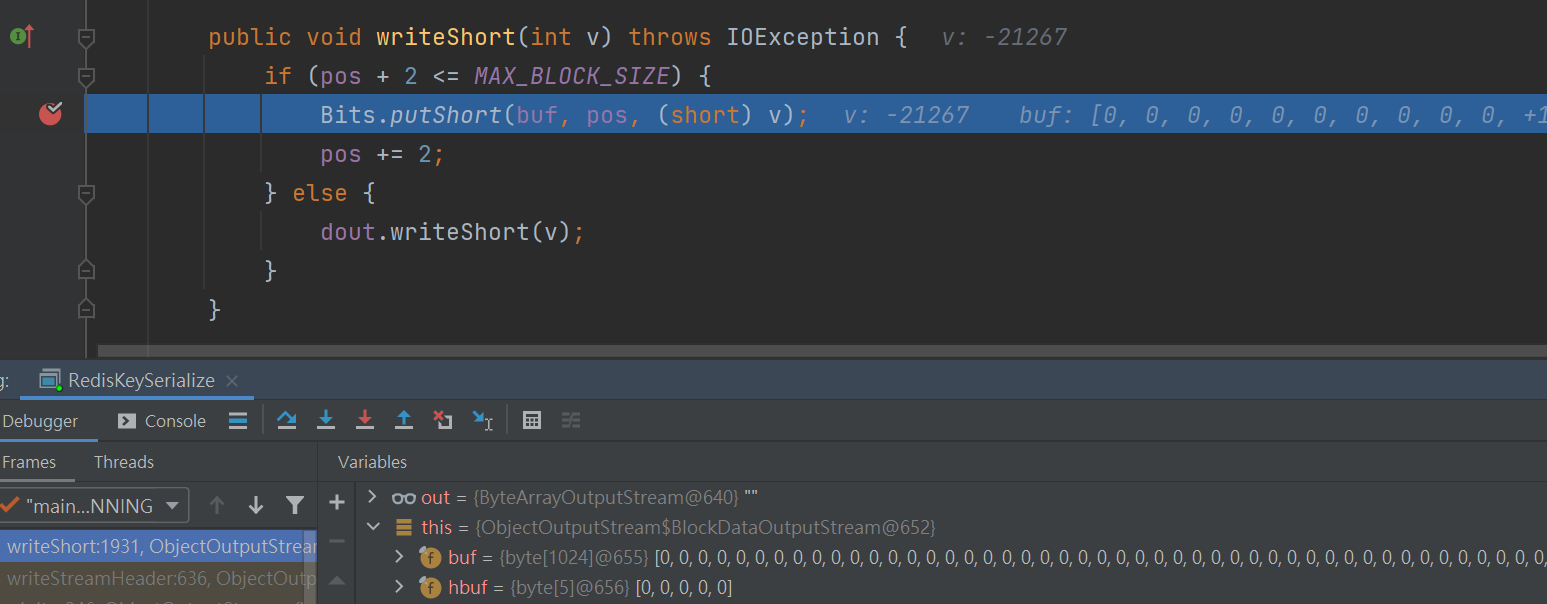The image size is (1547, 604).
Task: Click the red Force Step Into button
Action: pos(365,421)
